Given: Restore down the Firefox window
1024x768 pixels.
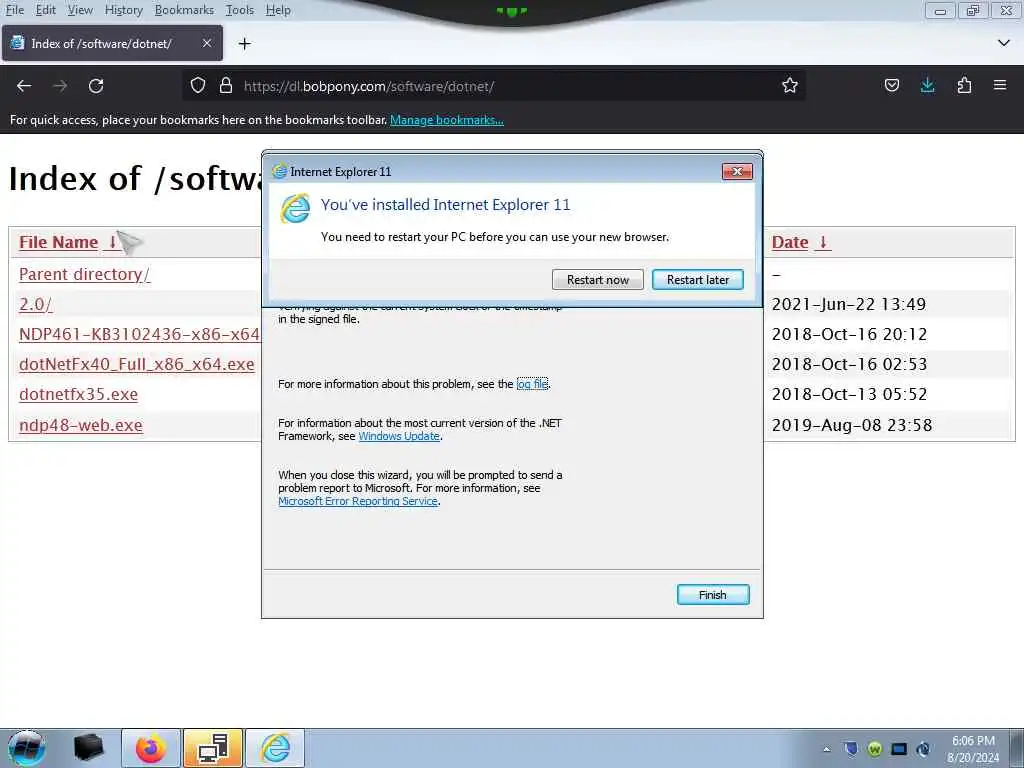Looking at the screenshot, I should (973, 10).
